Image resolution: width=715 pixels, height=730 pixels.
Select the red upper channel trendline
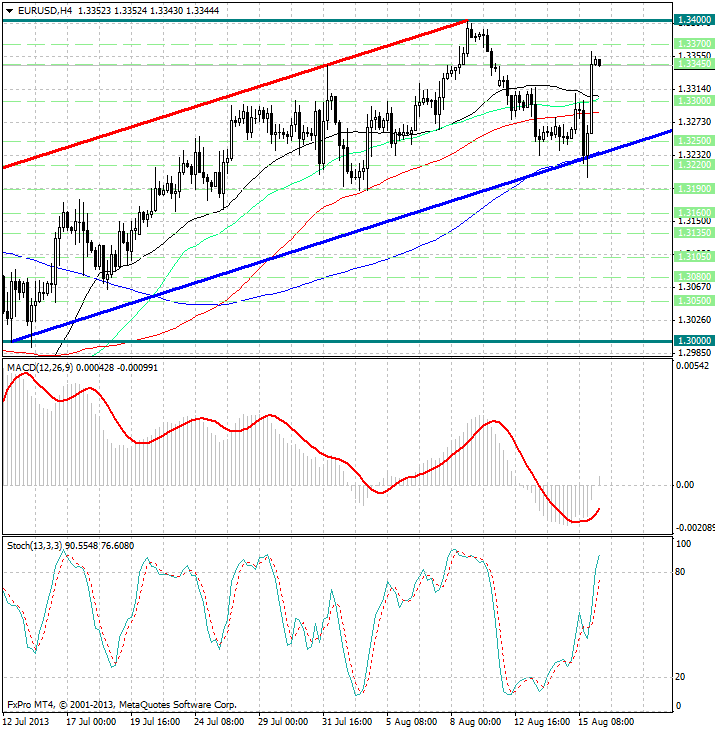(233, 95)
